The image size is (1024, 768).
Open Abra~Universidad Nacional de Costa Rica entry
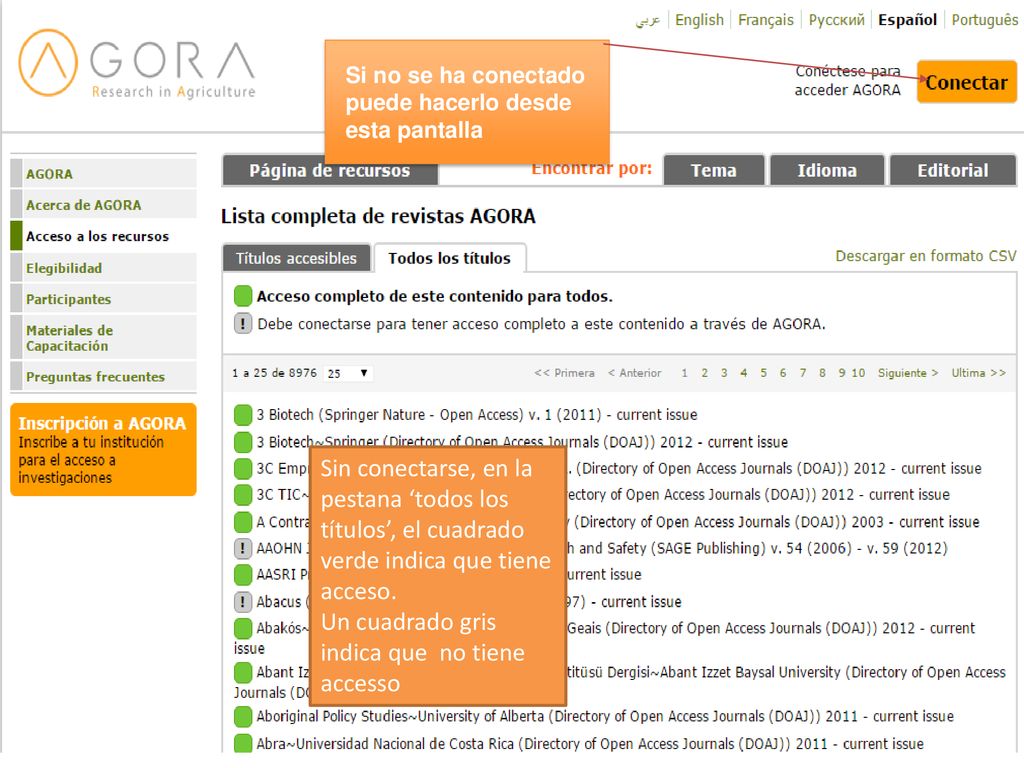(590, 743)
